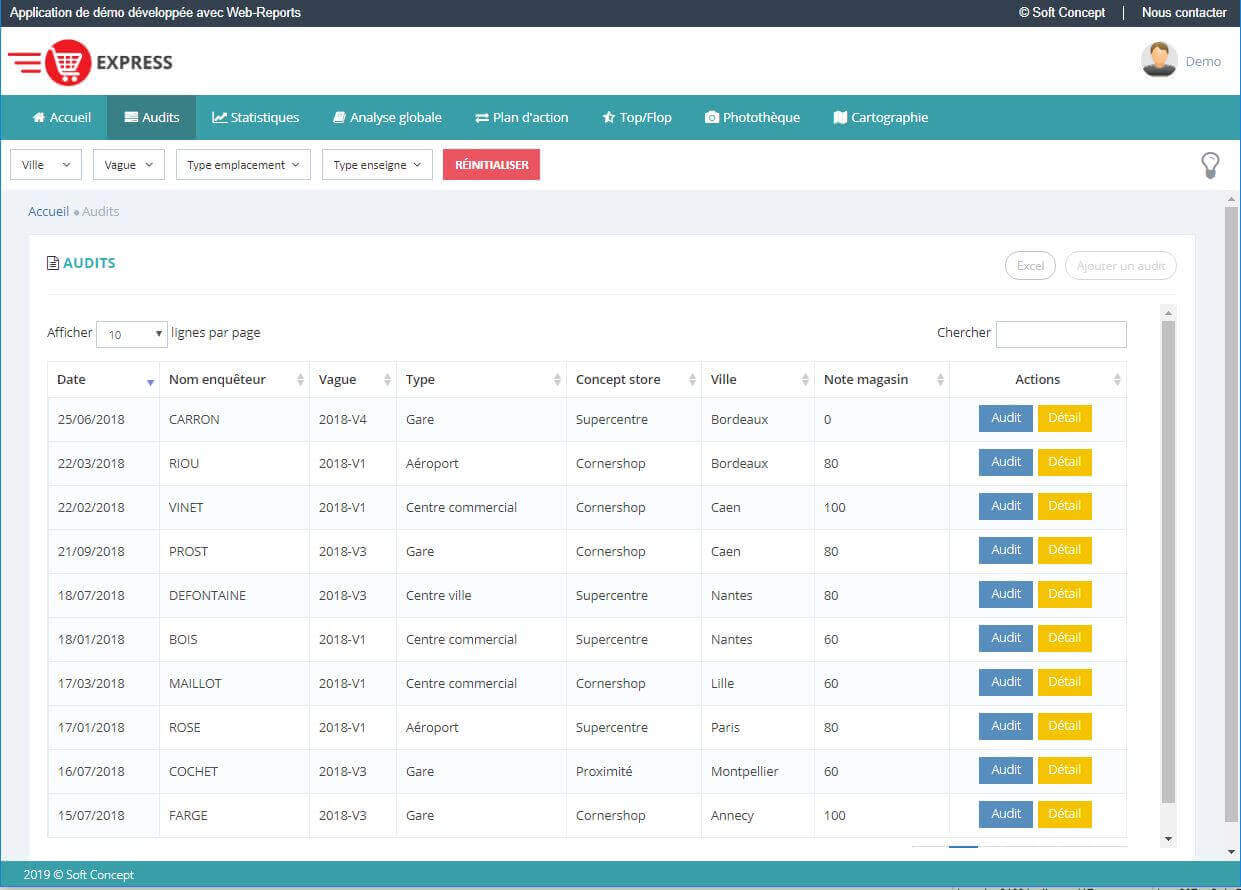View Détail for ROSE row

click(1065, 726)
